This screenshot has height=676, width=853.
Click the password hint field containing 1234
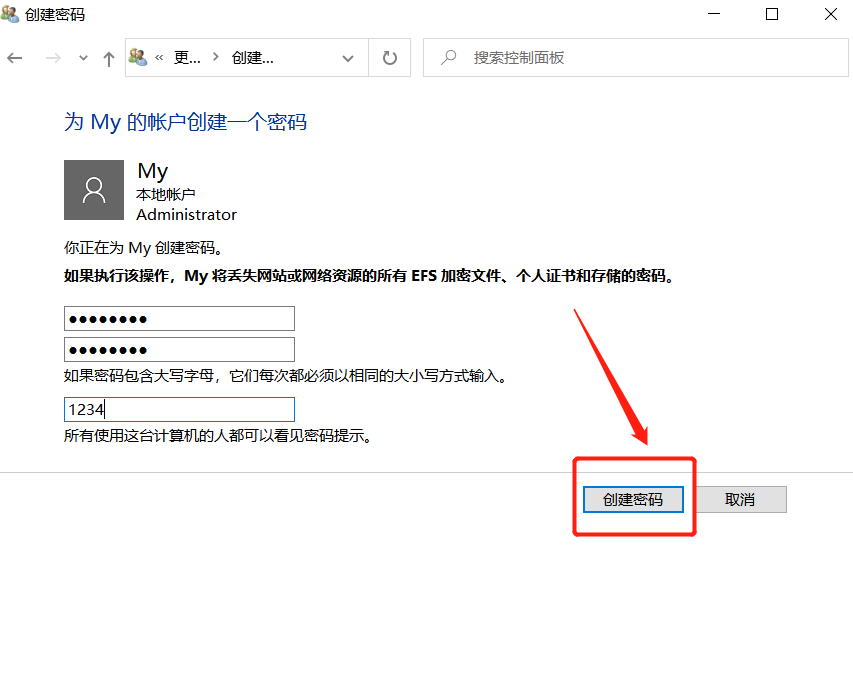click(178, 408)
